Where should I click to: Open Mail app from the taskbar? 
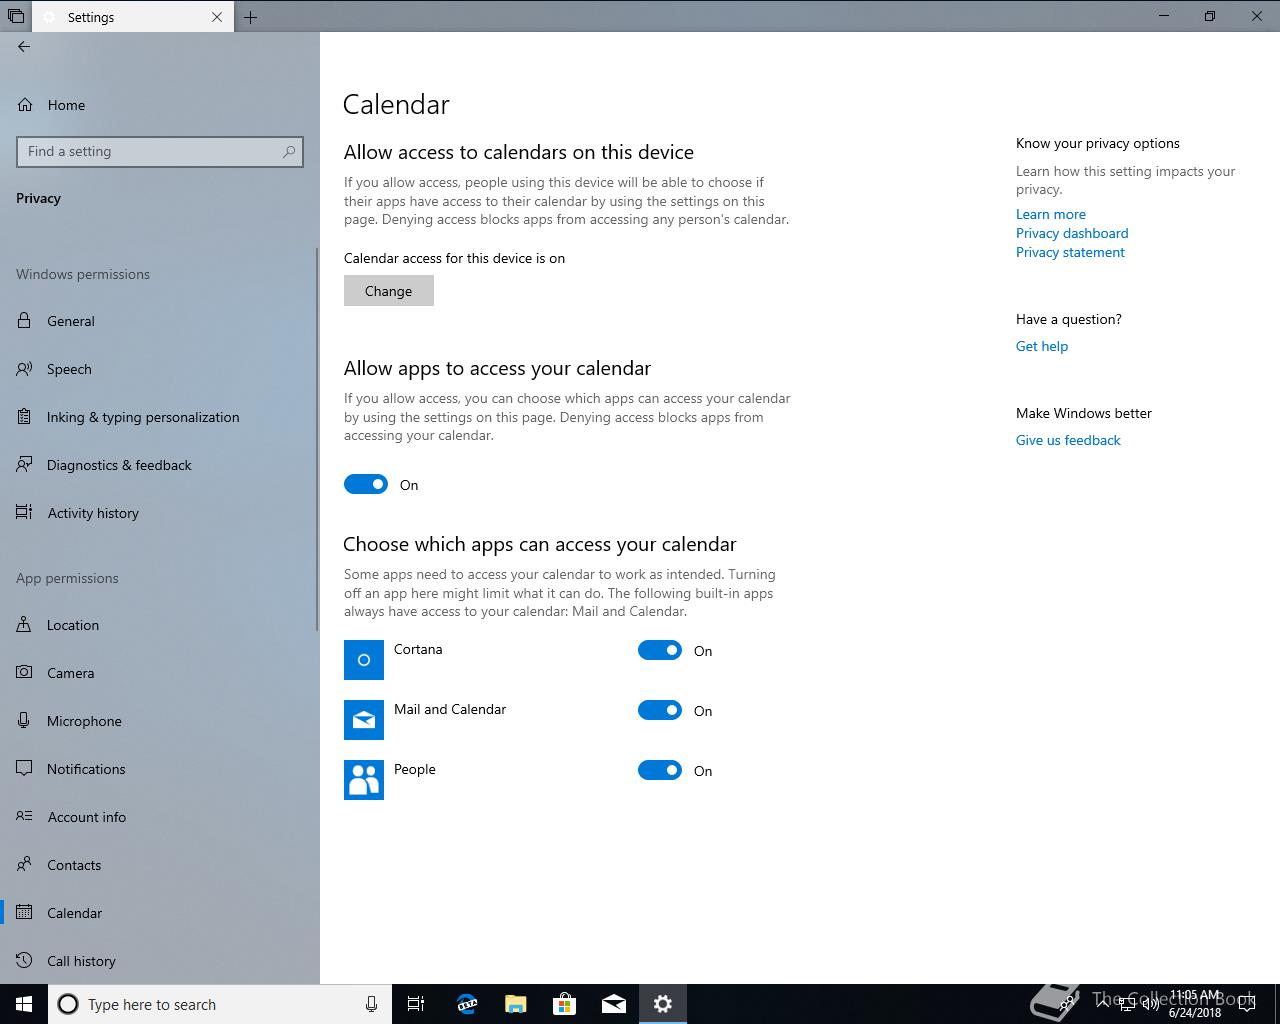(614, 1004)
